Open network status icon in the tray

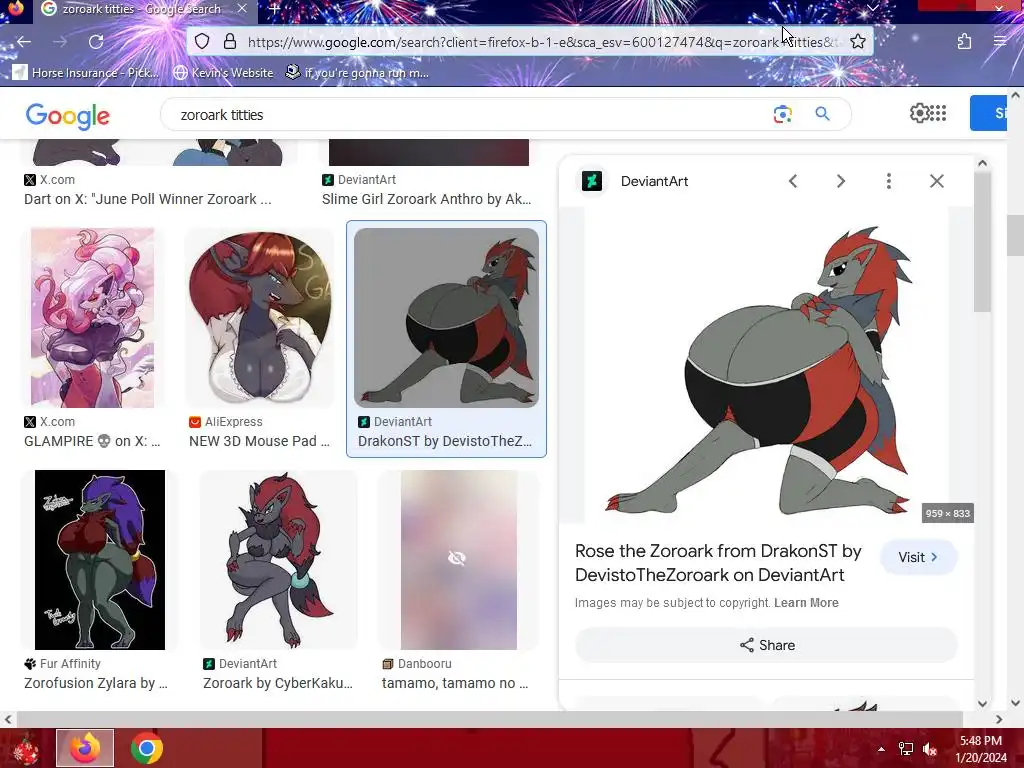point(906,749)
